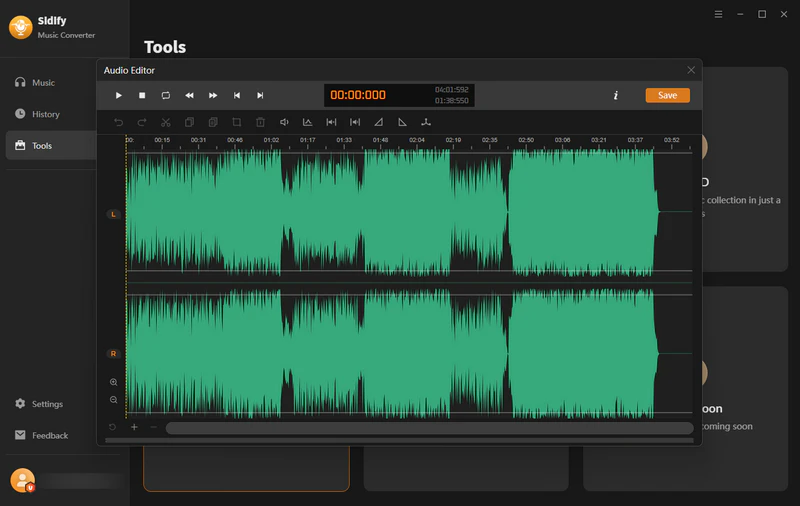800x506 pixels.
Task: Open the hamburger menu in title bar
Action: coord(718,14)
